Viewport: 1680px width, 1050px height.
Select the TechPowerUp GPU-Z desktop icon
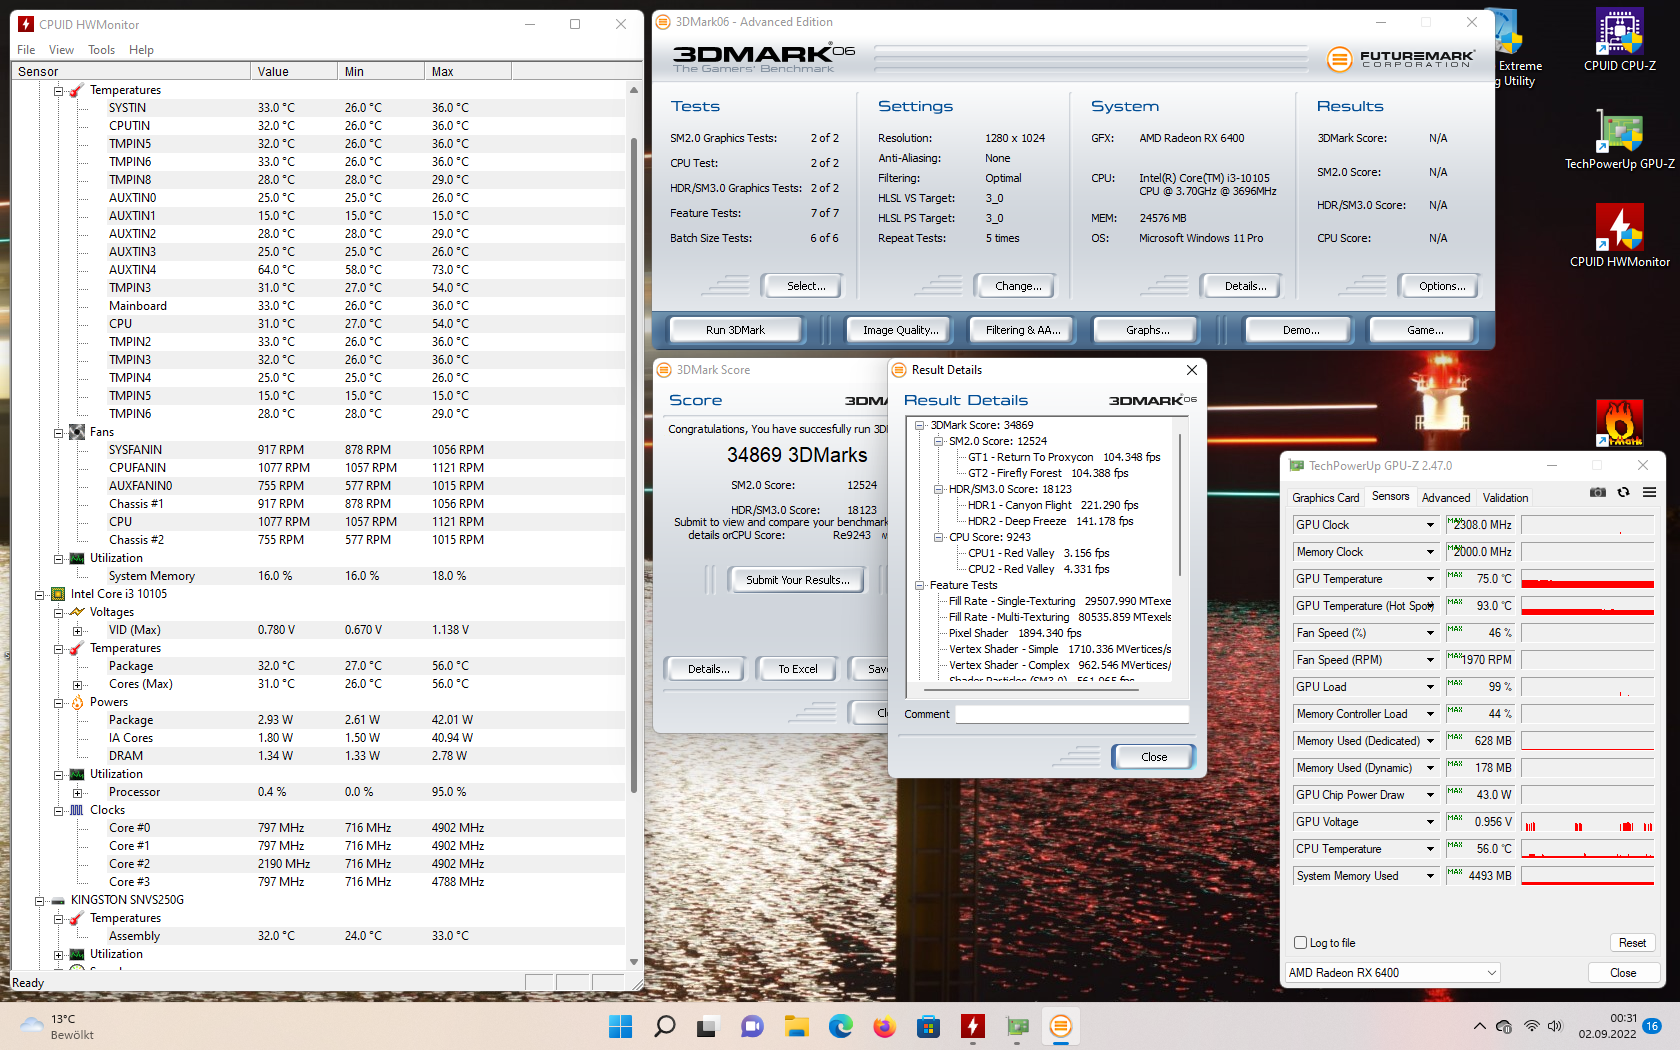(x=1620, y=140)
